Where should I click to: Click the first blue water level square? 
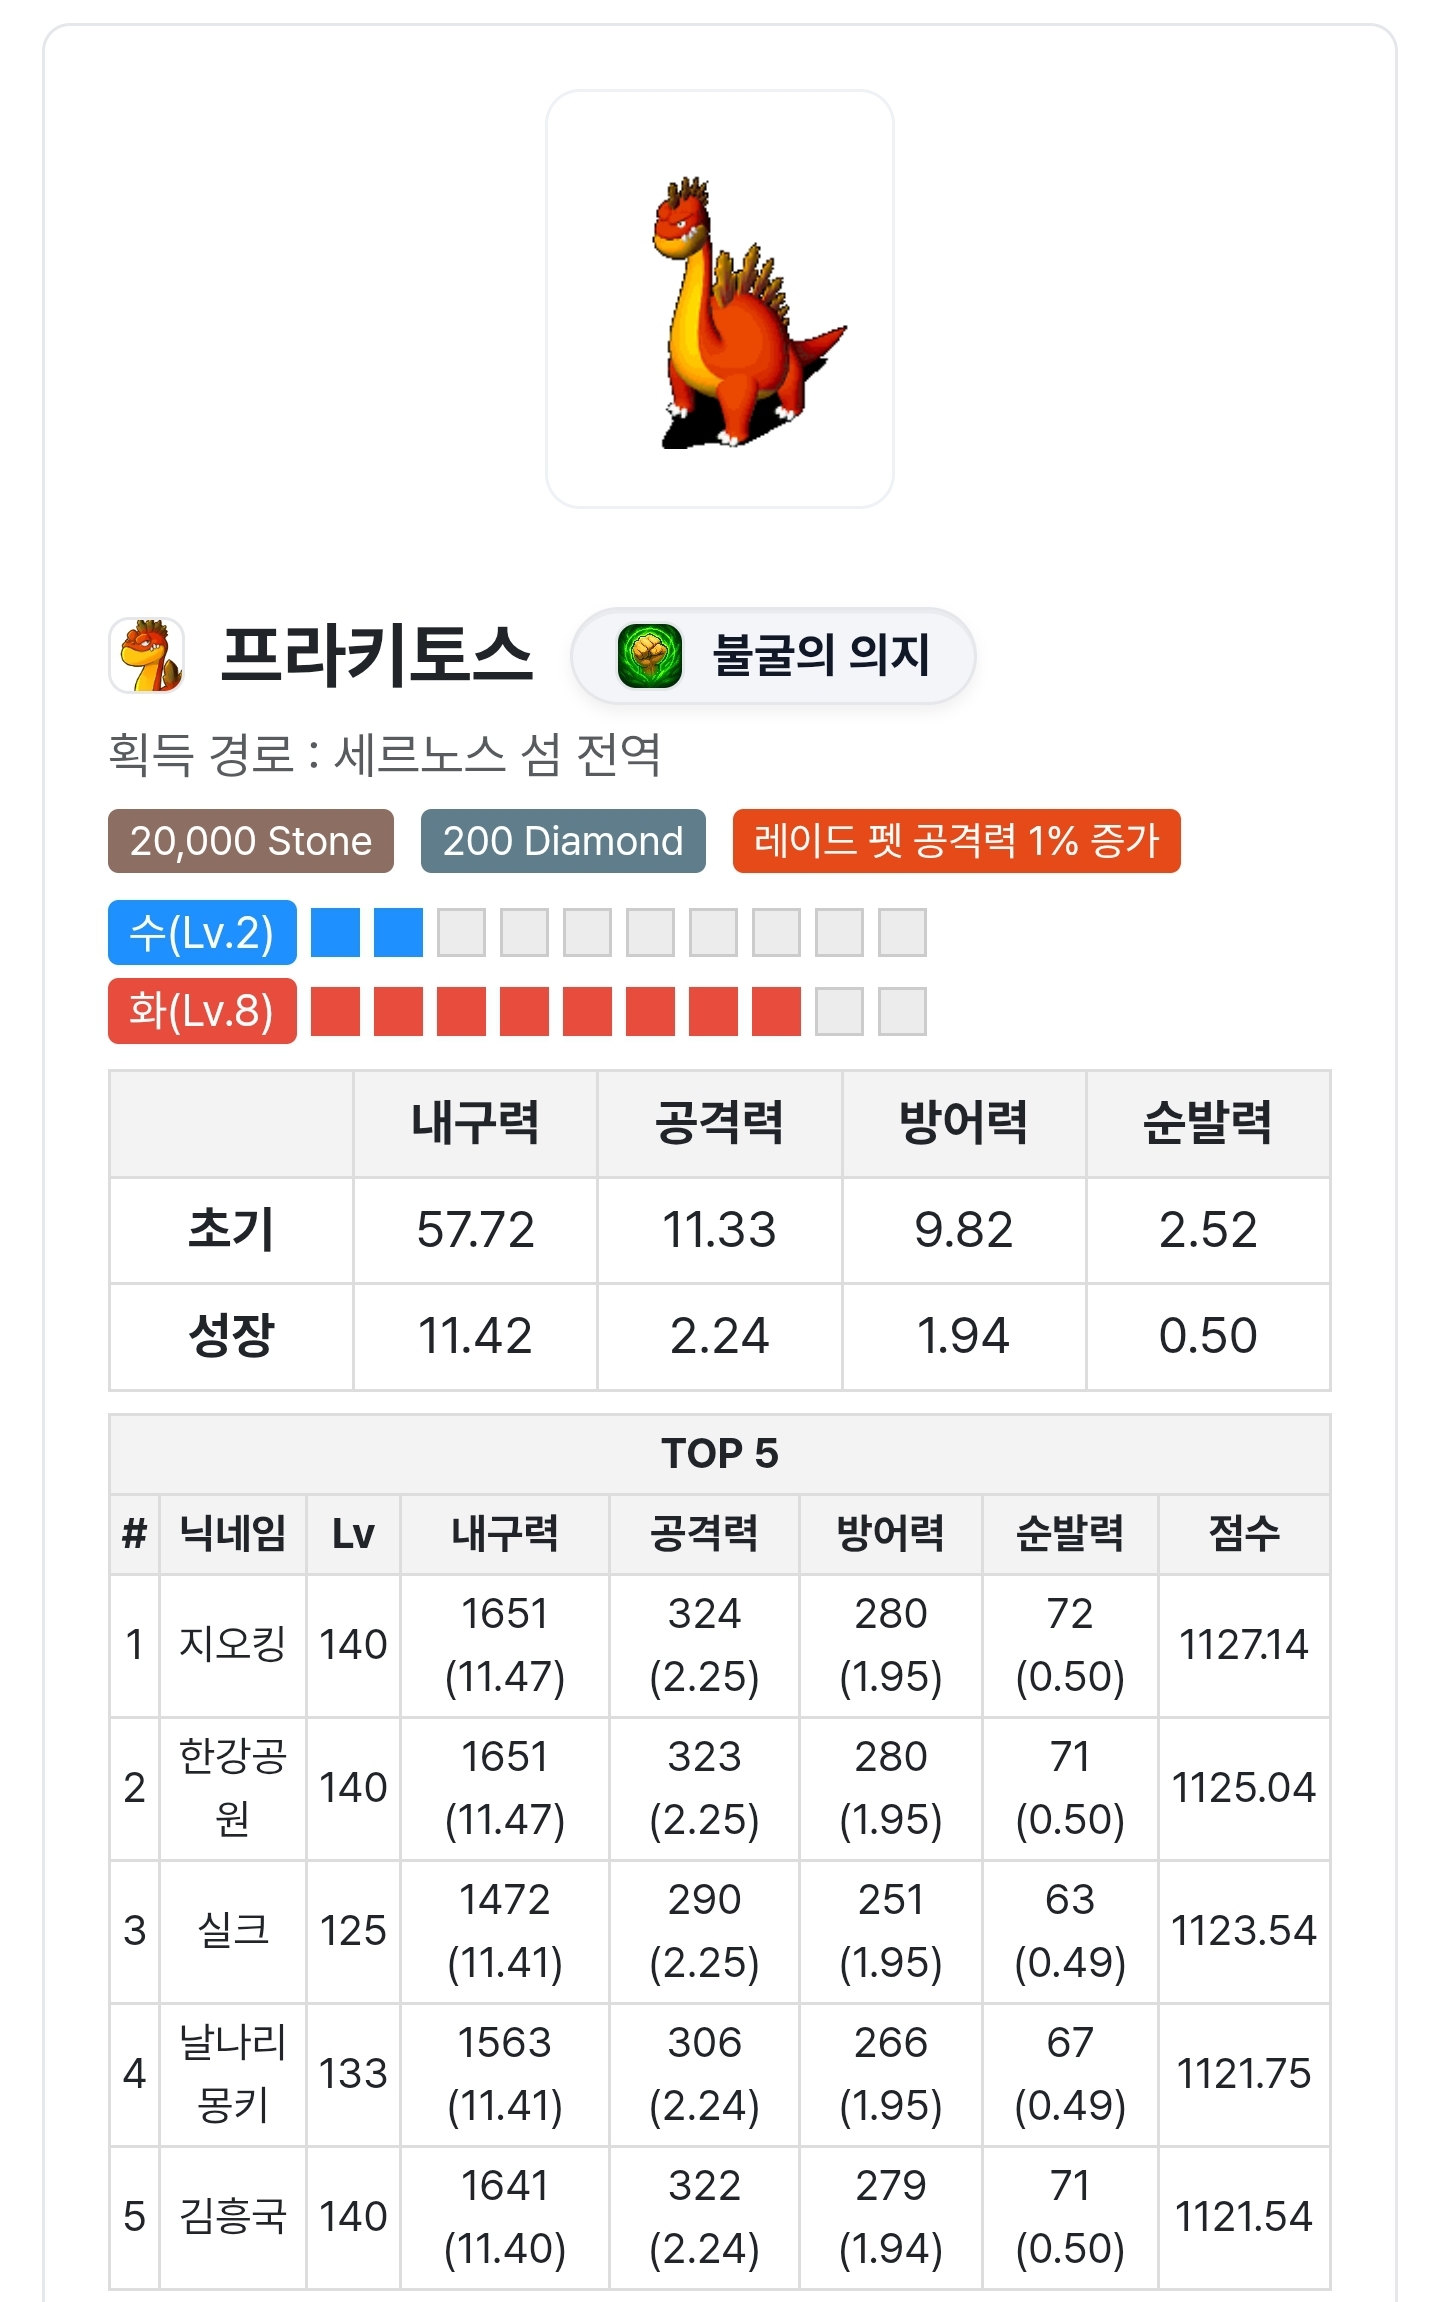coord(335,933)
